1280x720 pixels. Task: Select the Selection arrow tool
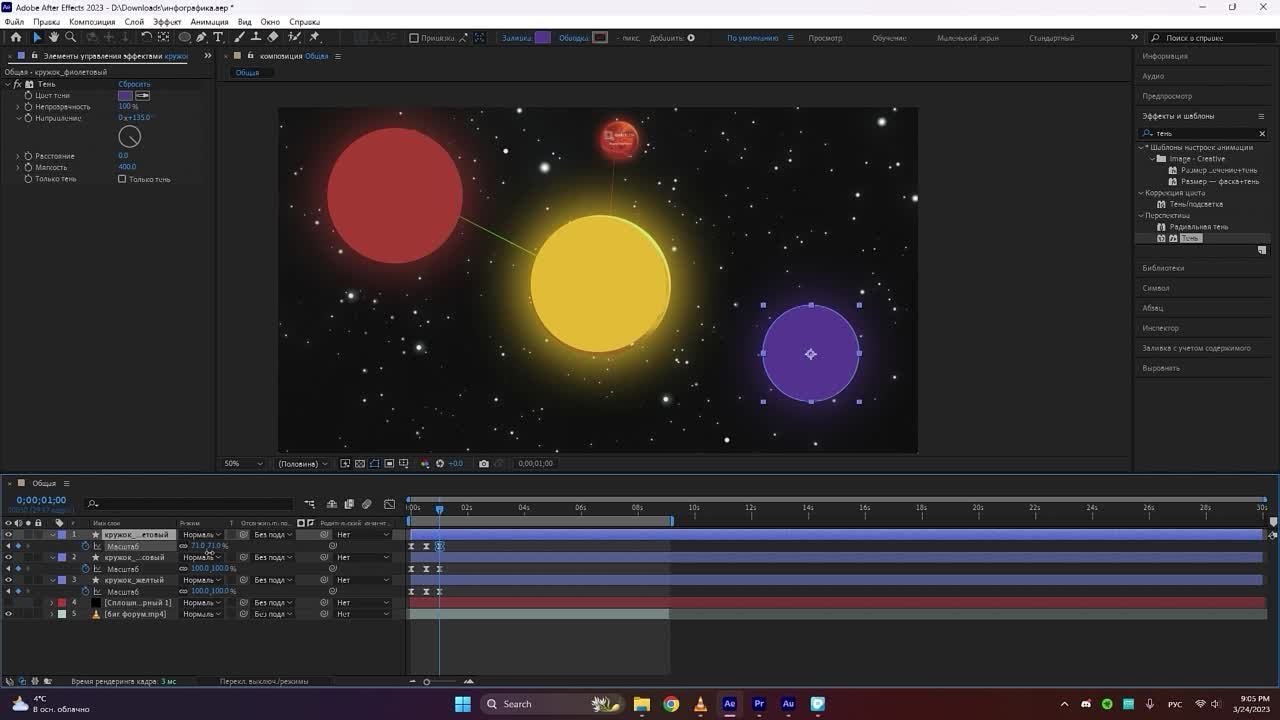(37, 38)
